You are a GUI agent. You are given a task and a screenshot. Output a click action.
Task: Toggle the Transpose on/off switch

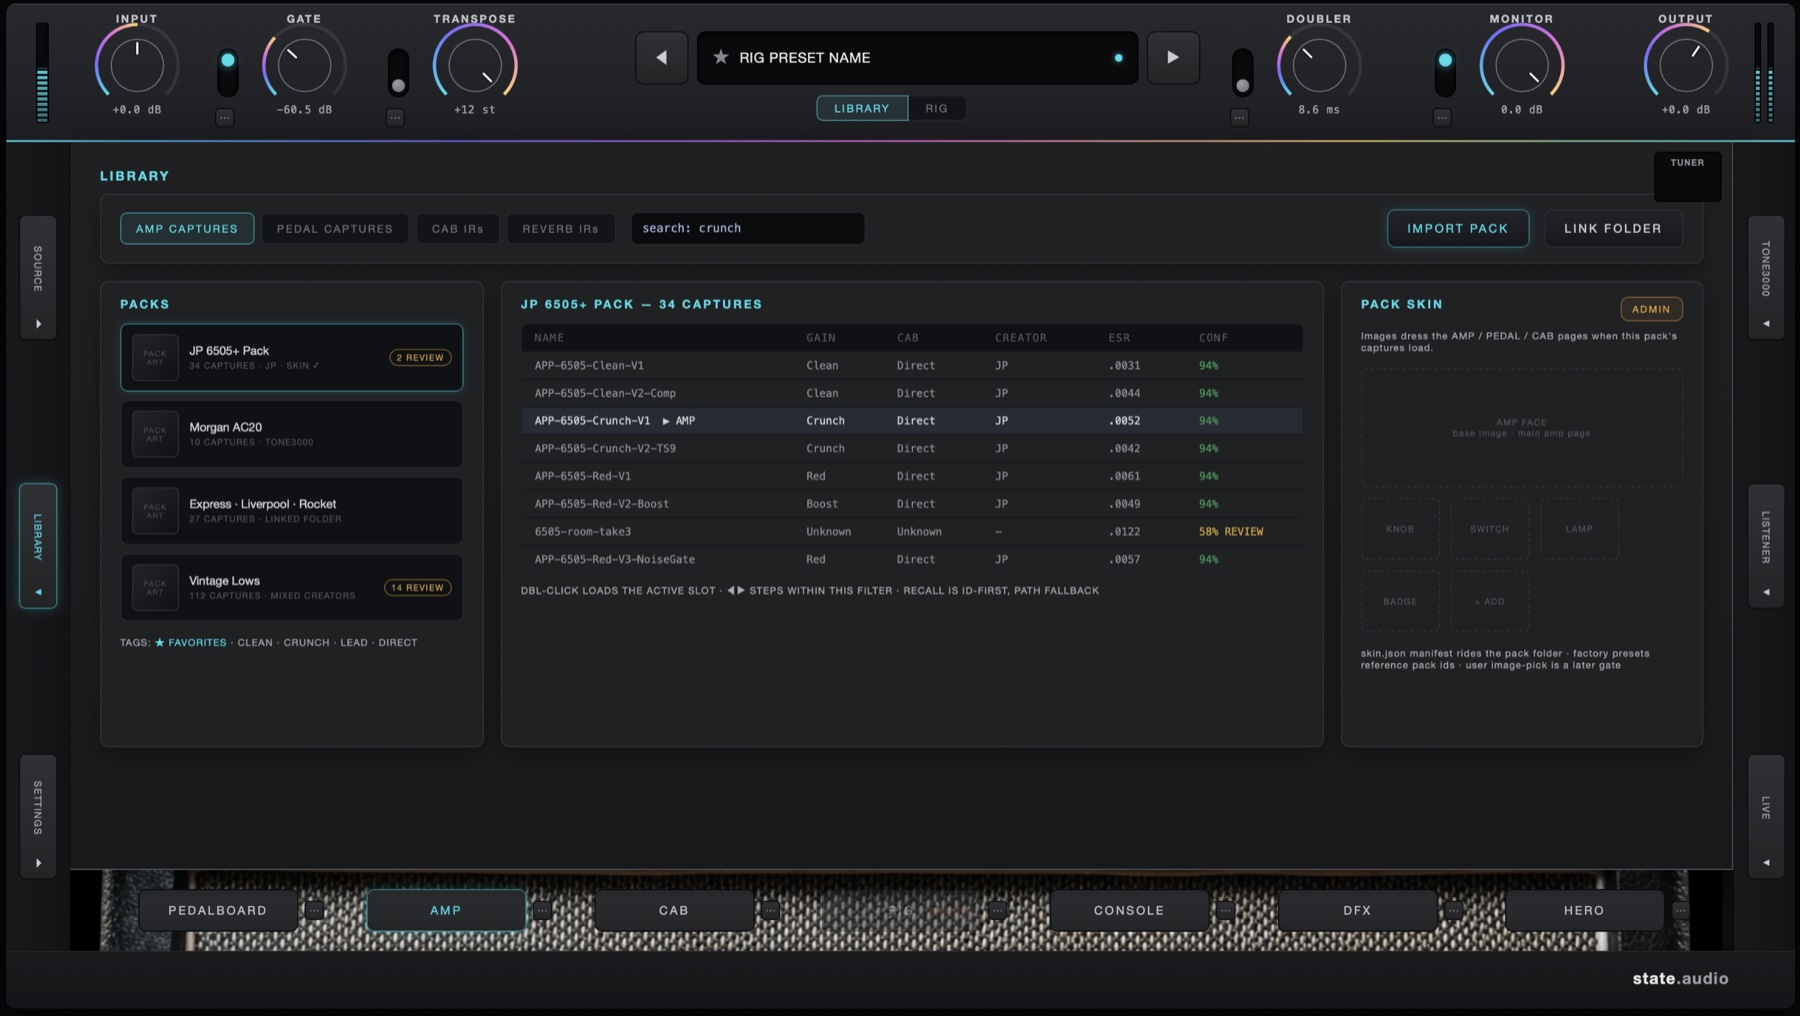(398, 72)
